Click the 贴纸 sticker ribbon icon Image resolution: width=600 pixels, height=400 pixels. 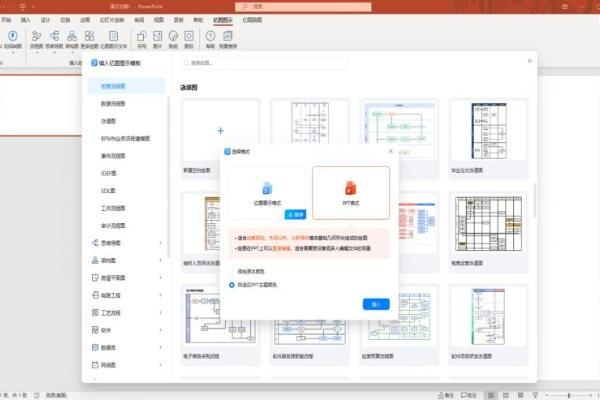pos(173,36)
